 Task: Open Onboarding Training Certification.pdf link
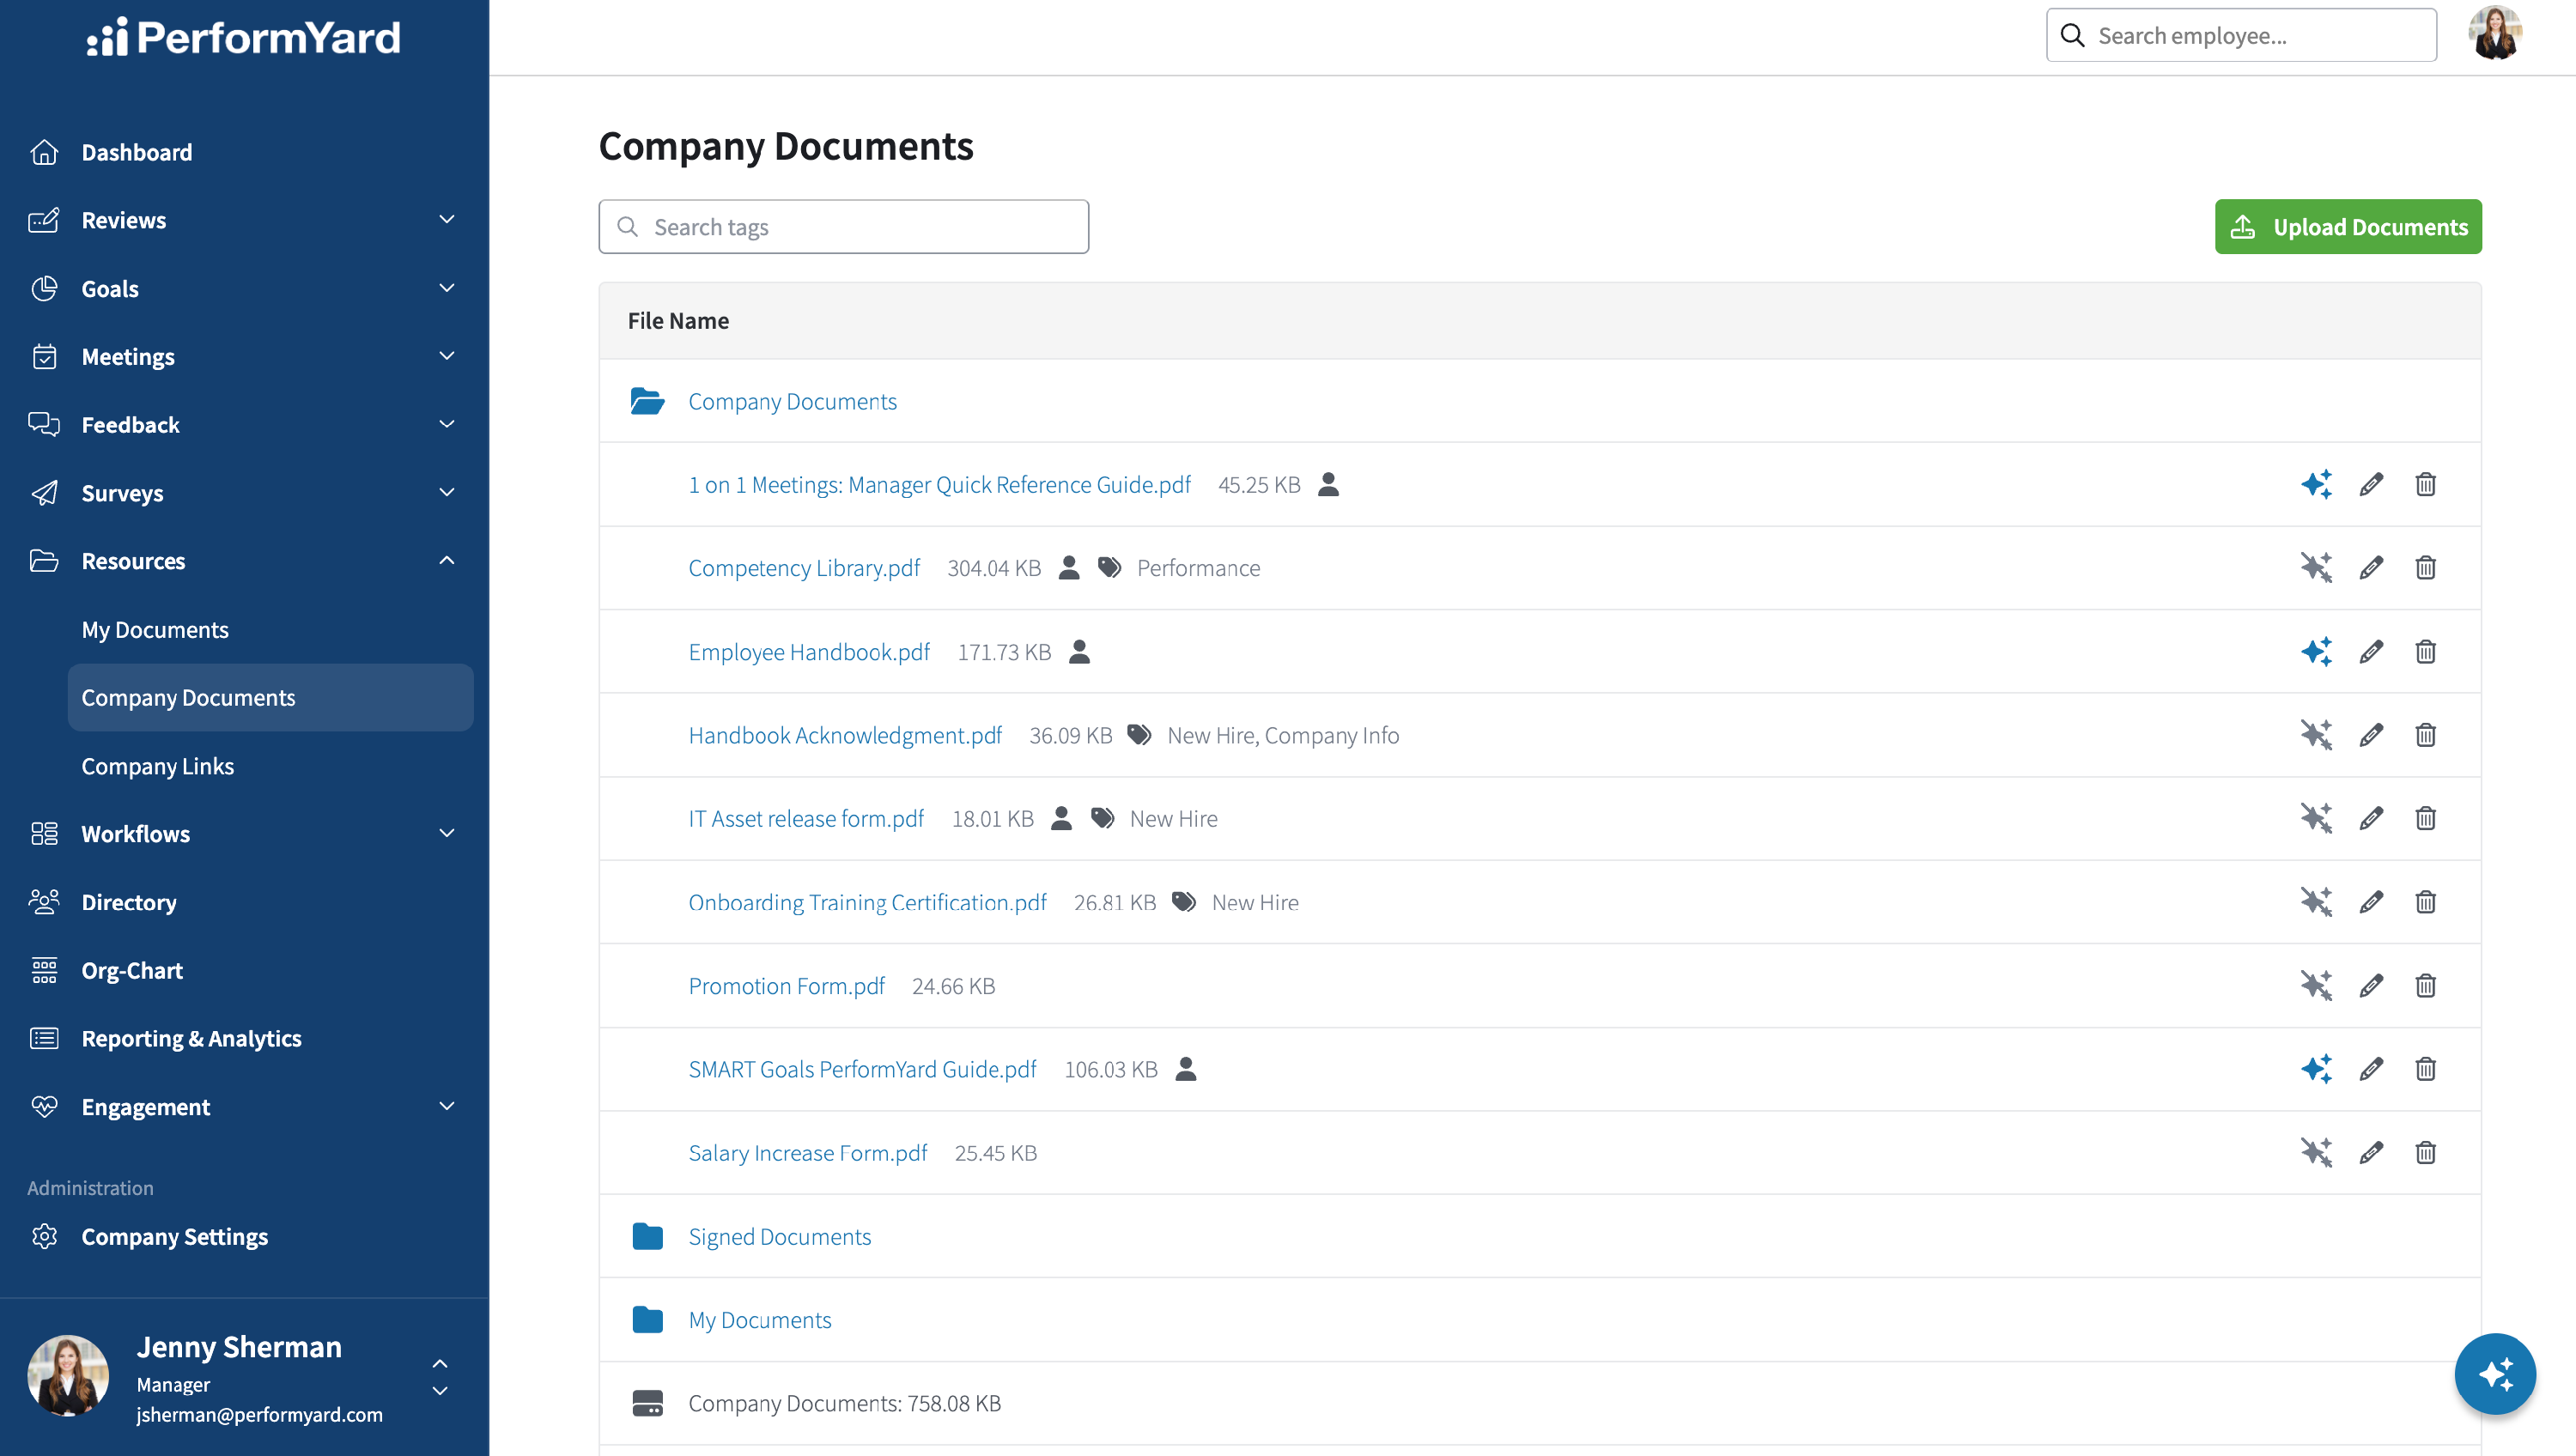(867, 902)
